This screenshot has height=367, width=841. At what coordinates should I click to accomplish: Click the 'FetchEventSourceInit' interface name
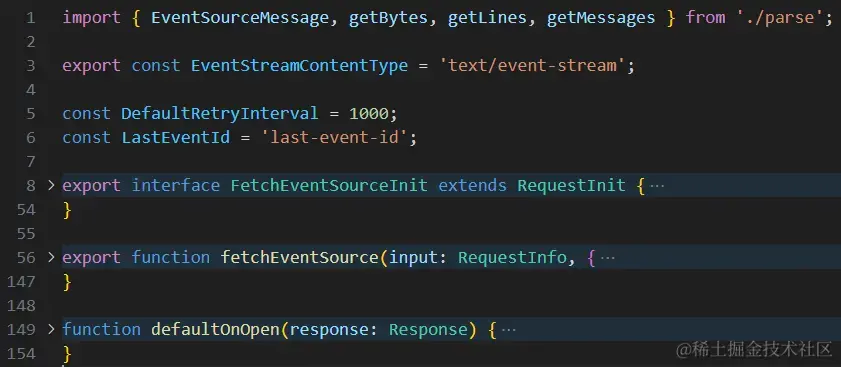pyautogui.click(x=329, y=186)
